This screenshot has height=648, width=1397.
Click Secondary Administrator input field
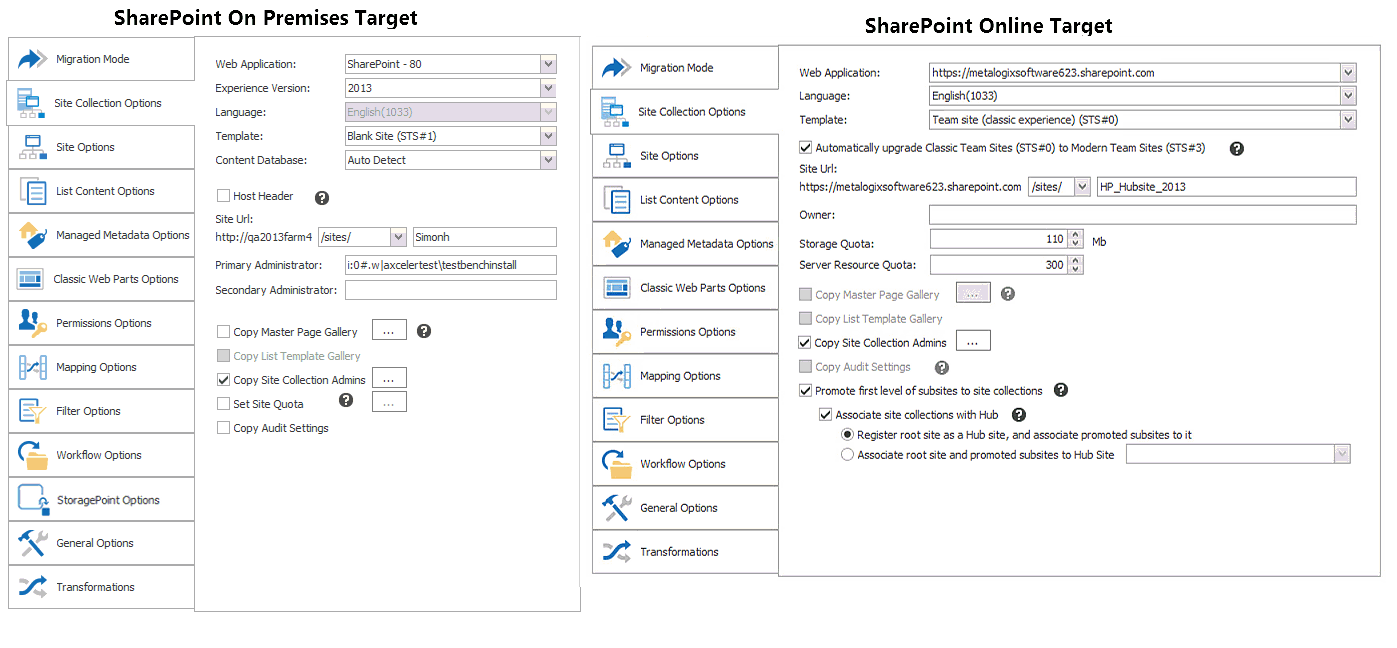pyautogui.click(x=450, y=290)
